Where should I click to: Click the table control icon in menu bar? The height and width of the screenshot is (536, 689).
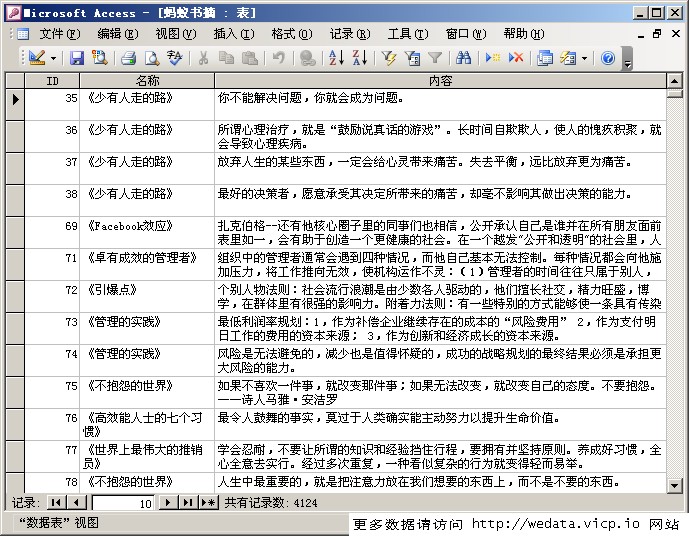22,34
